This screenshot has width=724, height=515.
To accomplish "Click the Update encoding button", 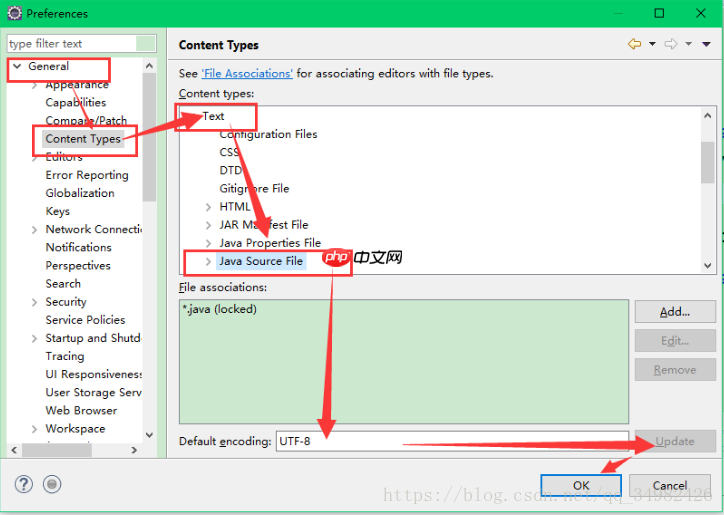I will tap(675, 441).
